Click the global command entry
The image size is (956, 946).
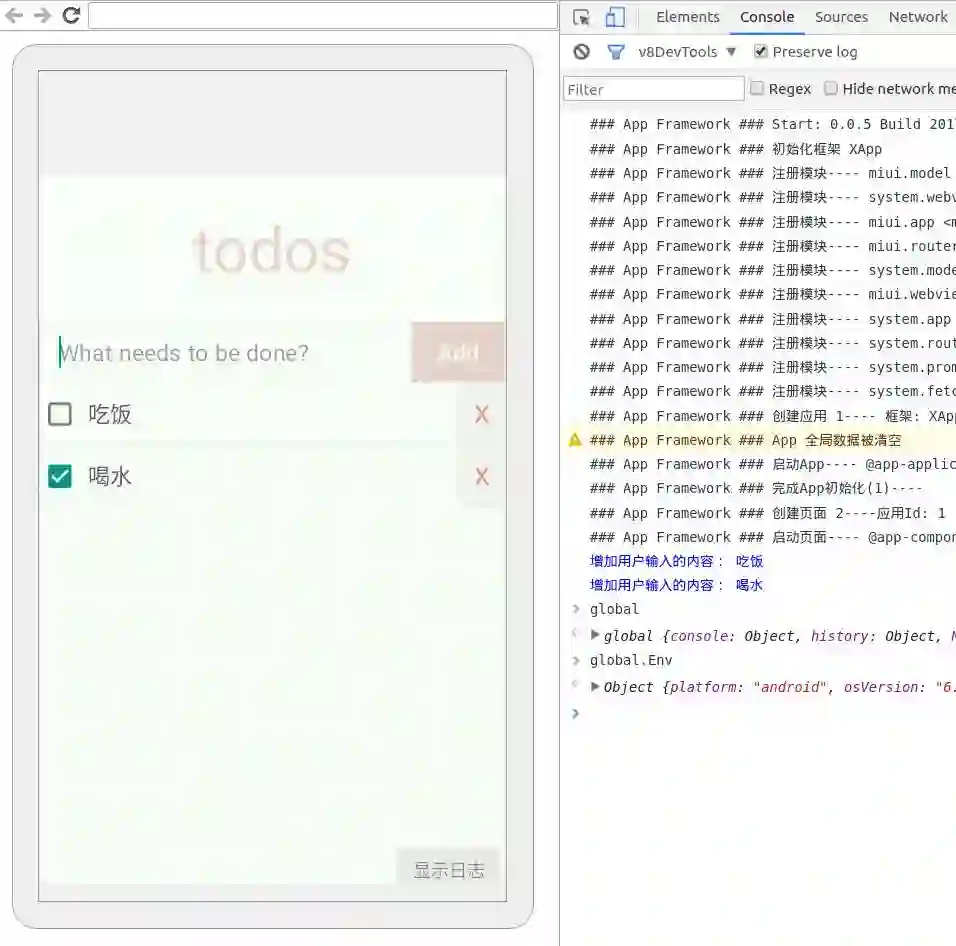click(614, 609)
